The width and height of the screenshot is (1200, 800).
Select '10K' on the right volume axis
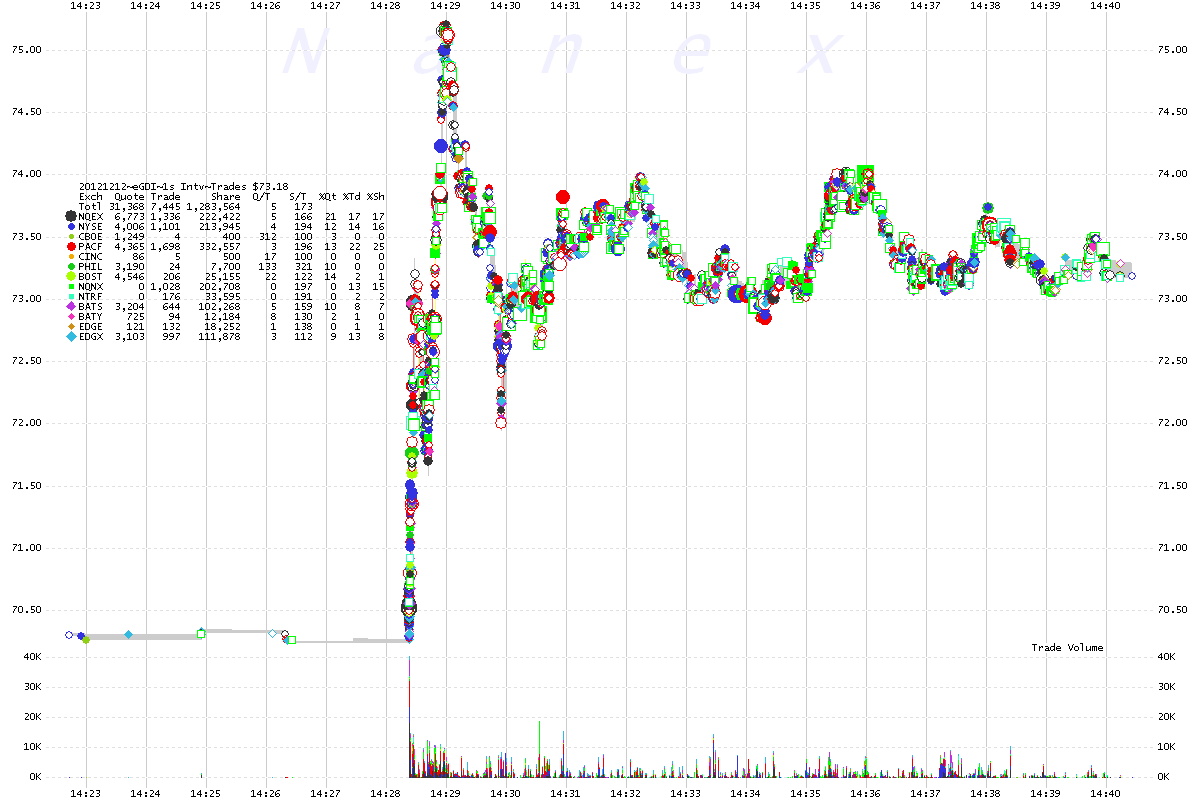[1167, 747]
